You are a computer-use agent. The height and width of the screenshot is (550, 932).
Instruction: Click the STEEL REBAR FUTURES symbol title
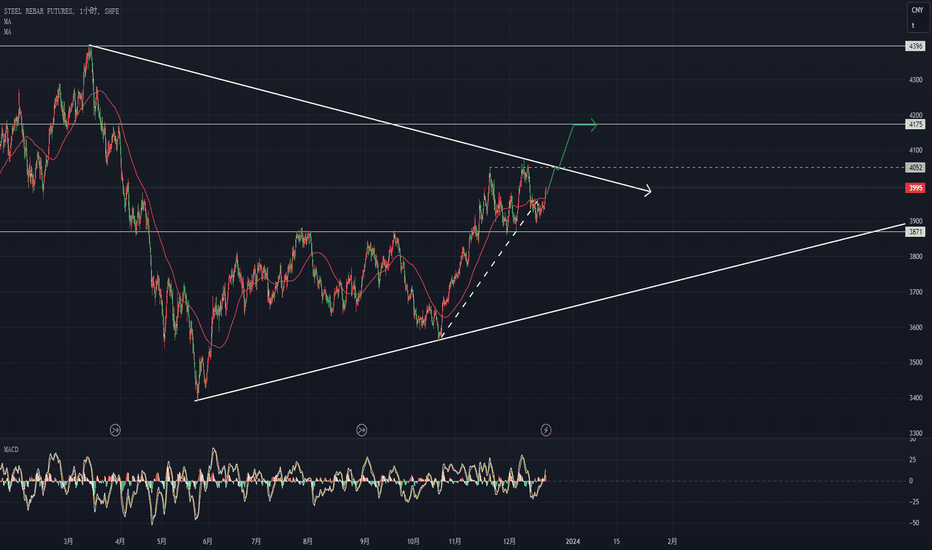tap(61, 11)
